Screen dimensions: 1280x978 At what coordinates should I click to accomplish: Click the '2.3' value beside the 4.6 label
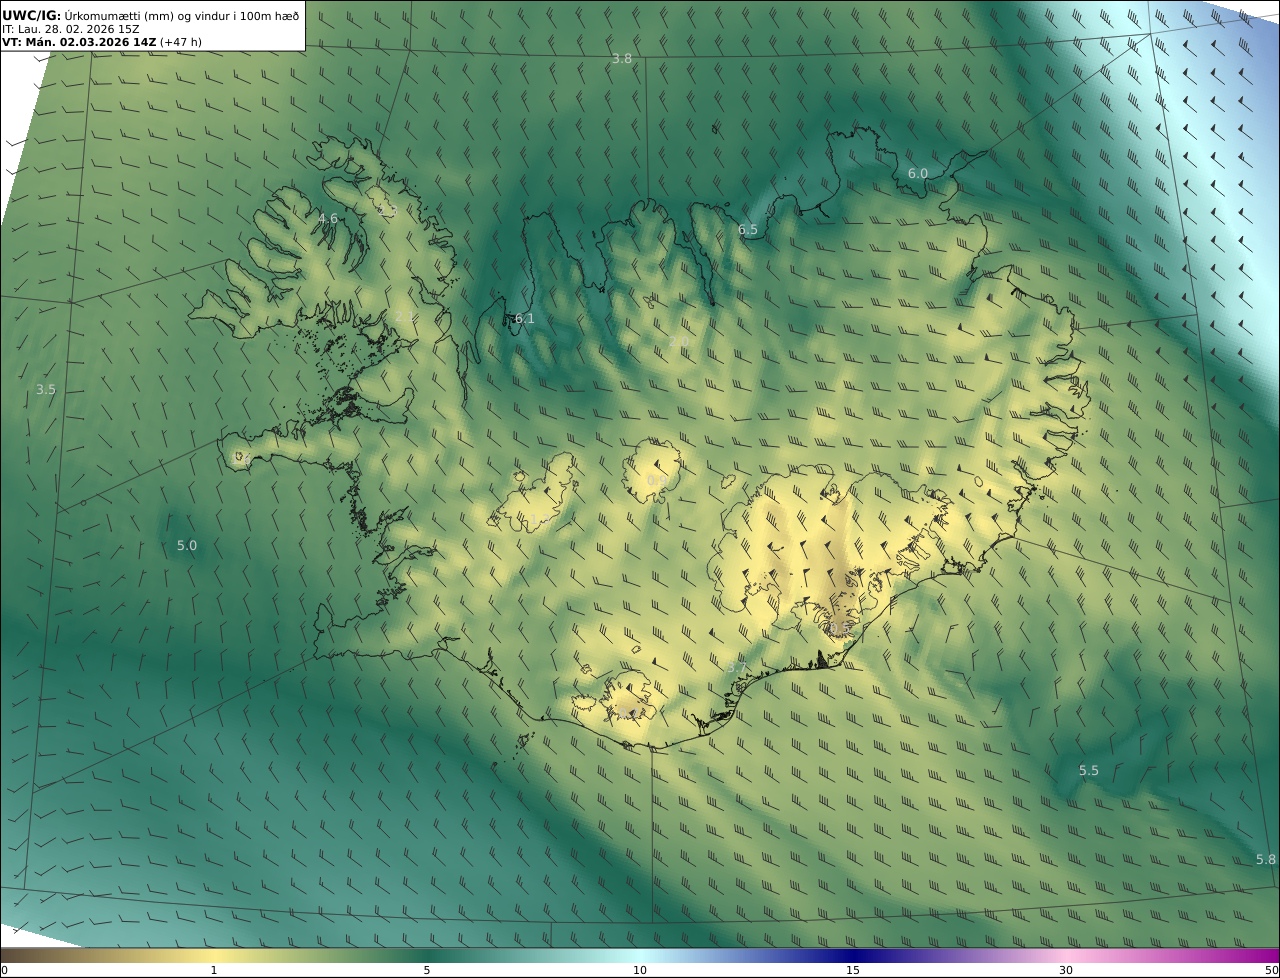tap(387, 210)
